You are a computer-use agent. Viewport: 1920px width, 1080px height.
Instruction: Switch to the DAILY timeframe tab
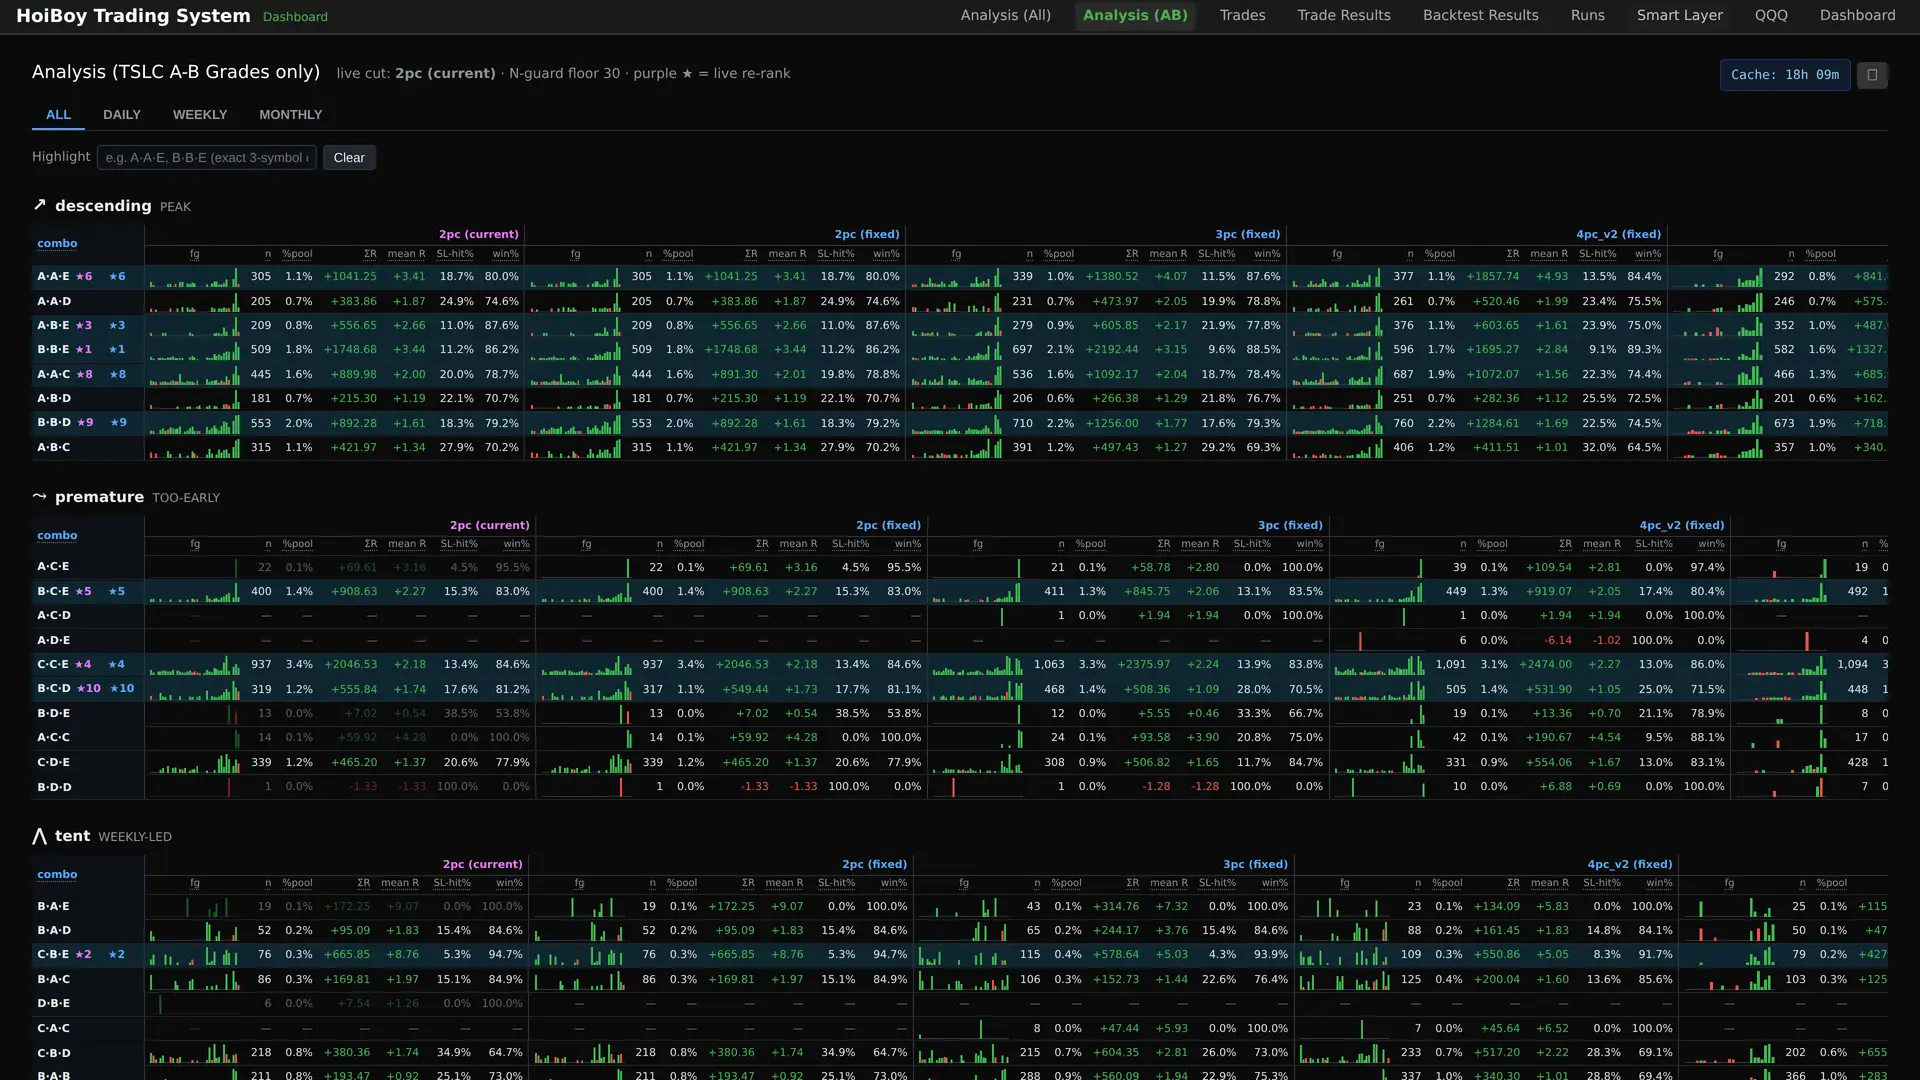click(x=122, y=115)
